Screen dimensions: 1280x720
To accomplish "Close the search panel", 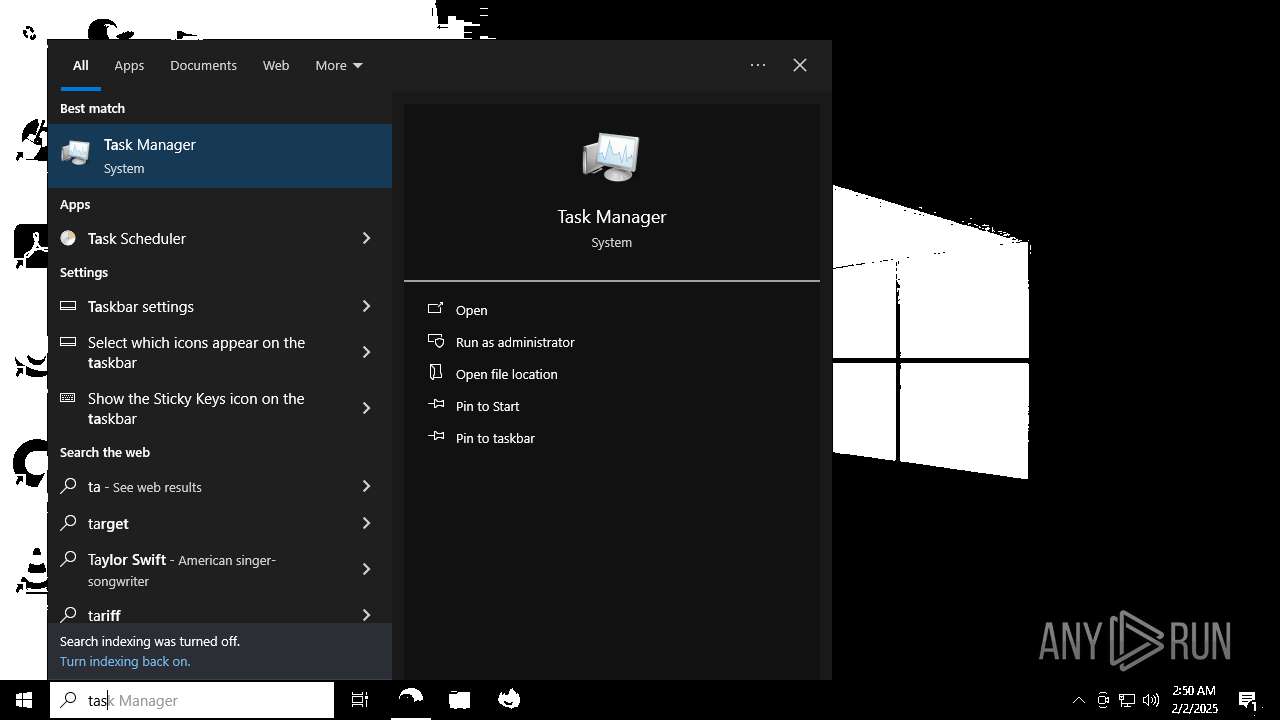I will 800,65.
